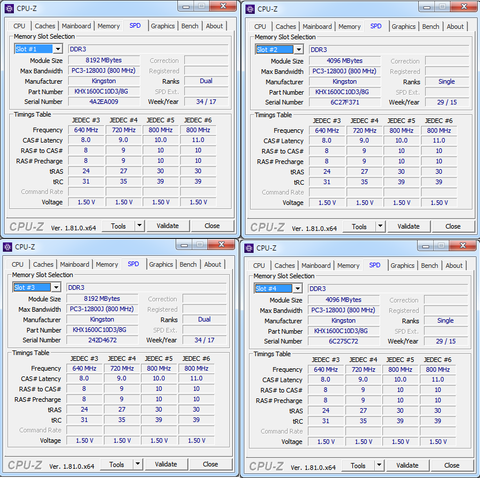Click Tools button in Slot #1 window

(118, 226)
